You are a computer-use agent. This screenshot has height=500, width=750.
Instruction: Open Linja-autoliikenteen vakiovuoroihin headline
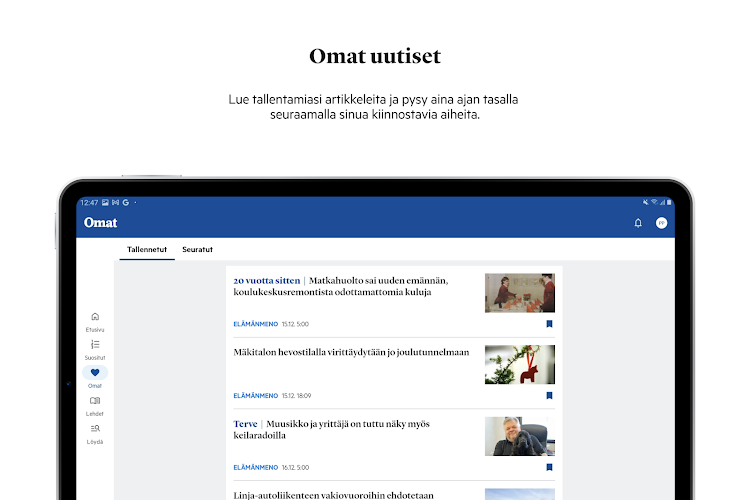tap(333, 495)
